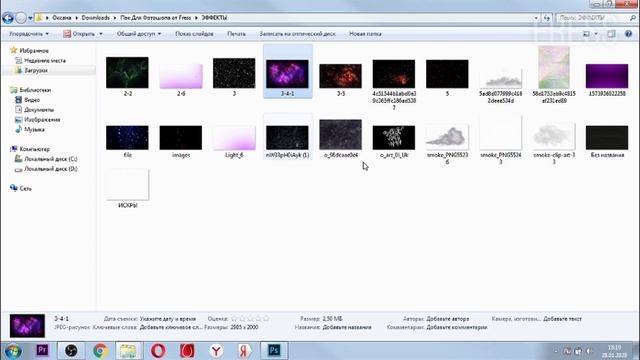Click Добавьте название in details pane
This screenshot has height=360, width=640.
click(x=347, y=327)
